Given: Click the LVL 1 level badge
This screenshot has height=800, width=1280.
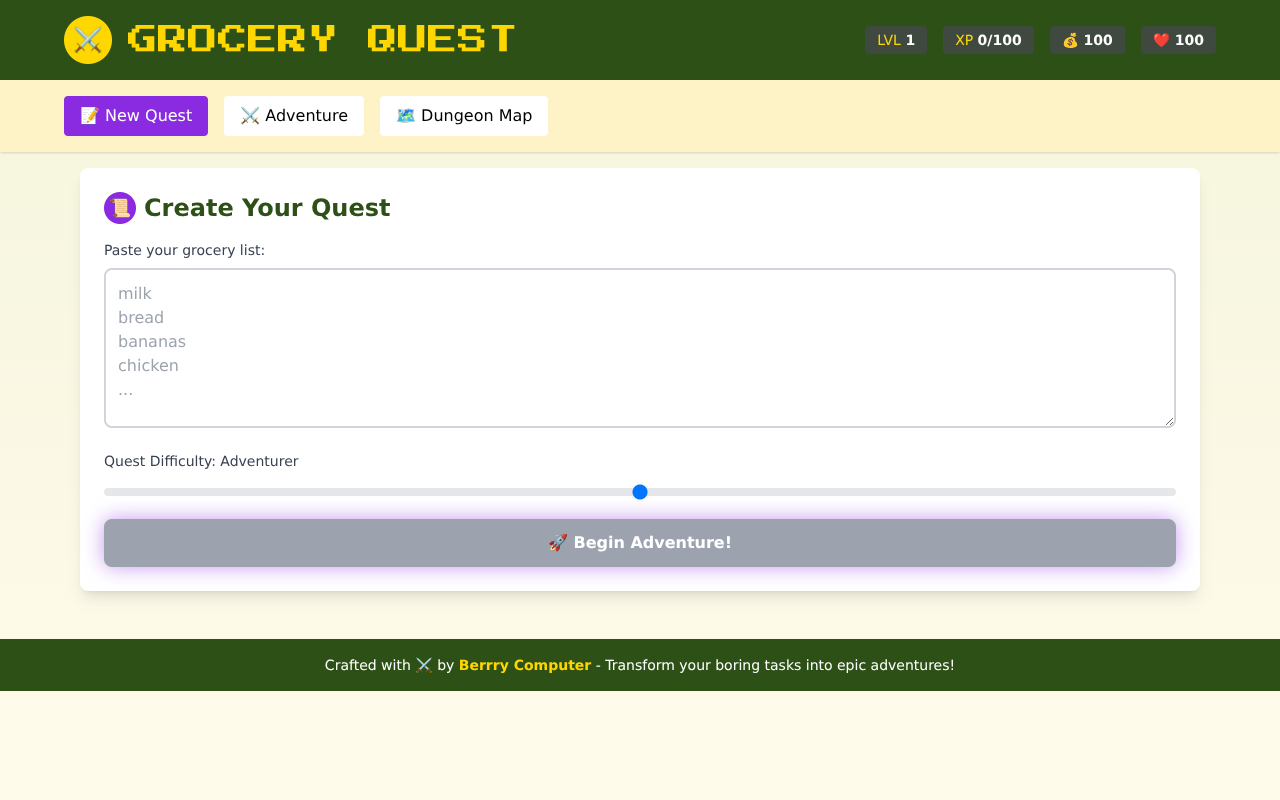Looking at the screenshot, I should pyautogui.click(x=896, y=40).
